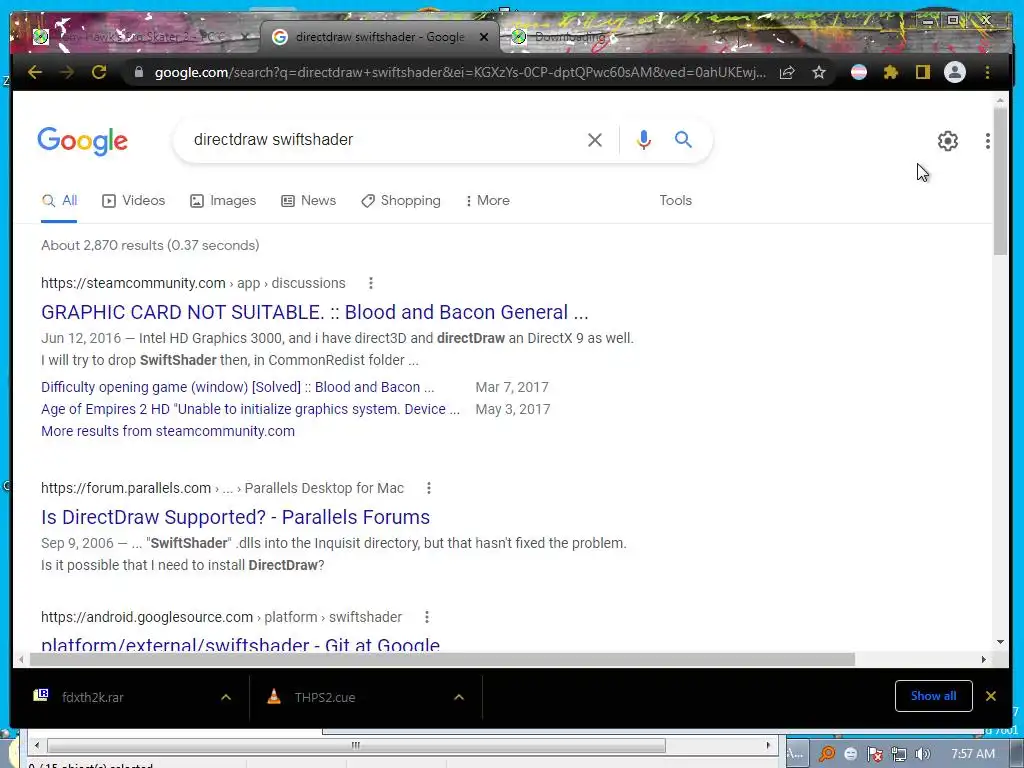The height and width of the screenshot is (768, 1024).
Task: Click the network icon in system tray
Action: point(899,754)
